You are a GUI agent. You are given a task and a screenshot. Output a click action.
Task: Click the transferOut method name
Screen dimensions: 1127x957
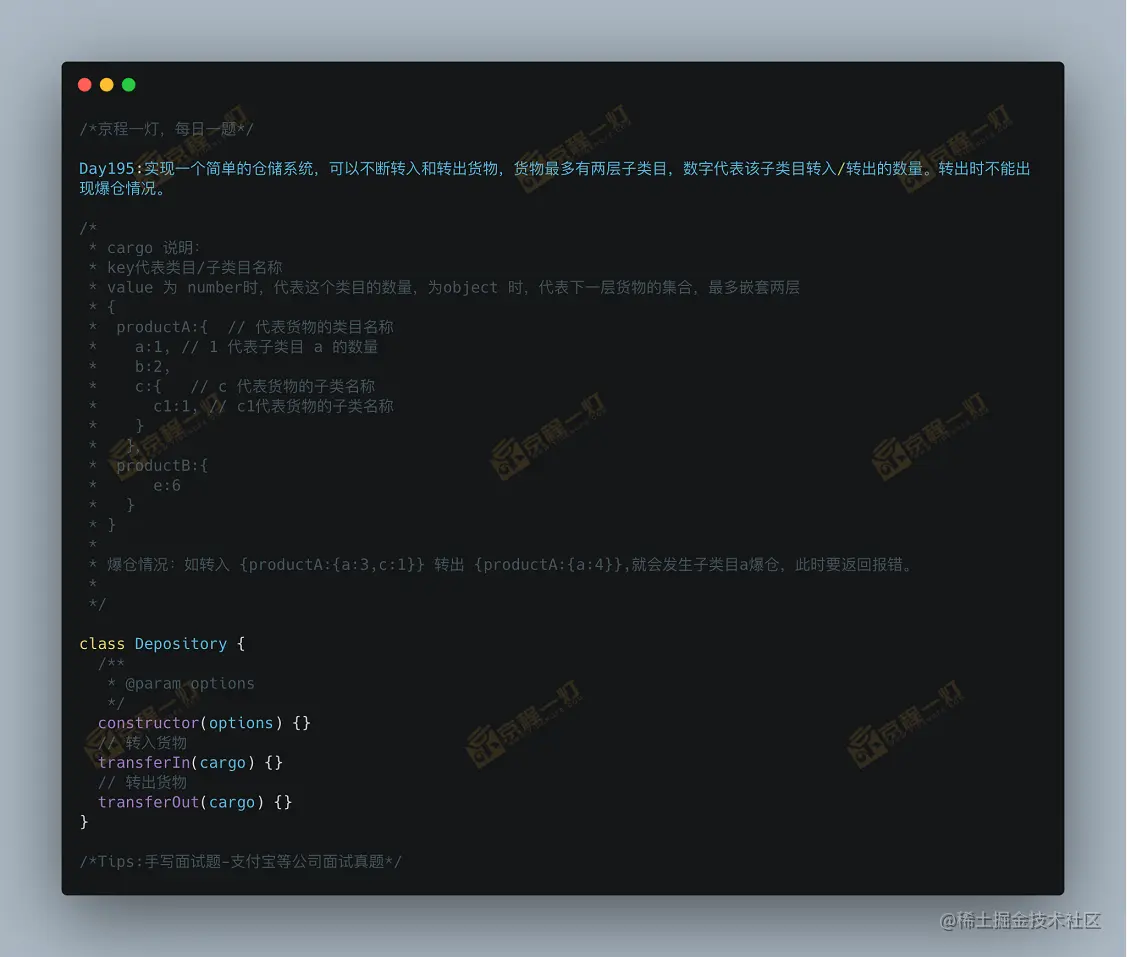pyautogui.click(x=148, y=802)
